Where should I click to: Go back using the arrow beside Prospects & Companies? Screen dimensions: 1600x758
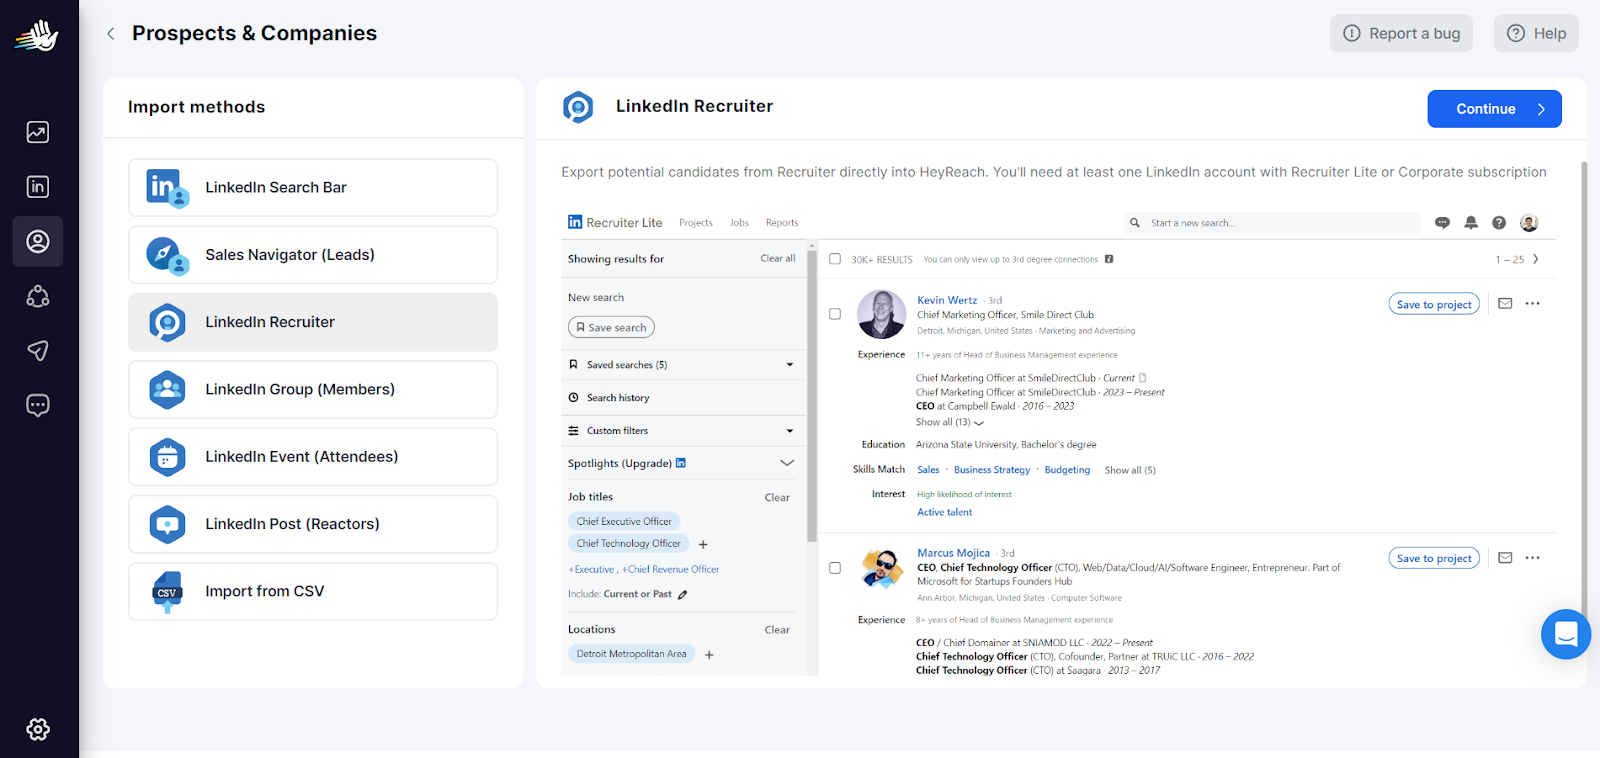111,33
